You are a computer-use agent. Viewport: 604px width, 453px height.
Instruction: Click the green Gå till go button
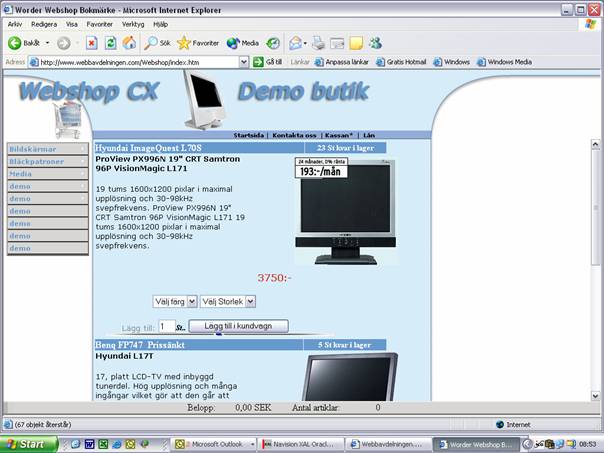tap(268, 62)
